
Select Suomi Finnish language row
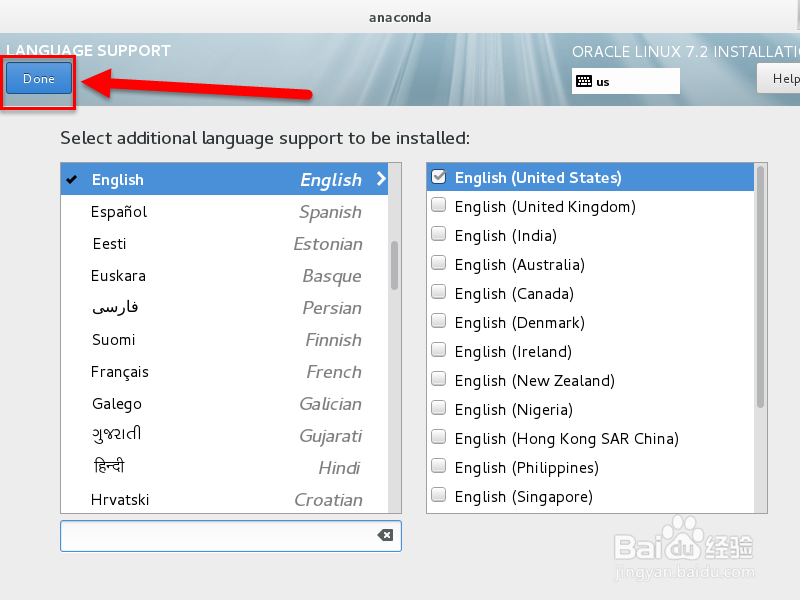[224, 340]
